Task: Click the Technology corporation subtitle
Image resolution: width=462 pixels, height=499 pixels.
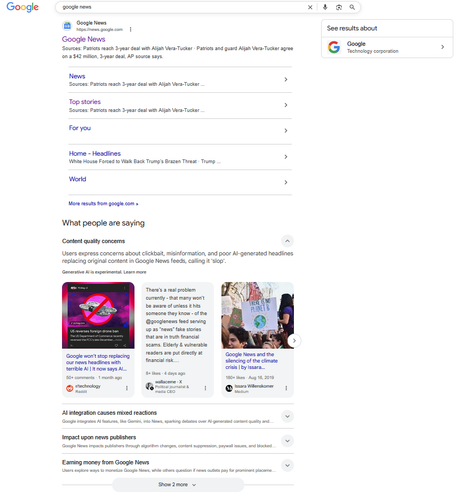Action: tap(373, 51)
